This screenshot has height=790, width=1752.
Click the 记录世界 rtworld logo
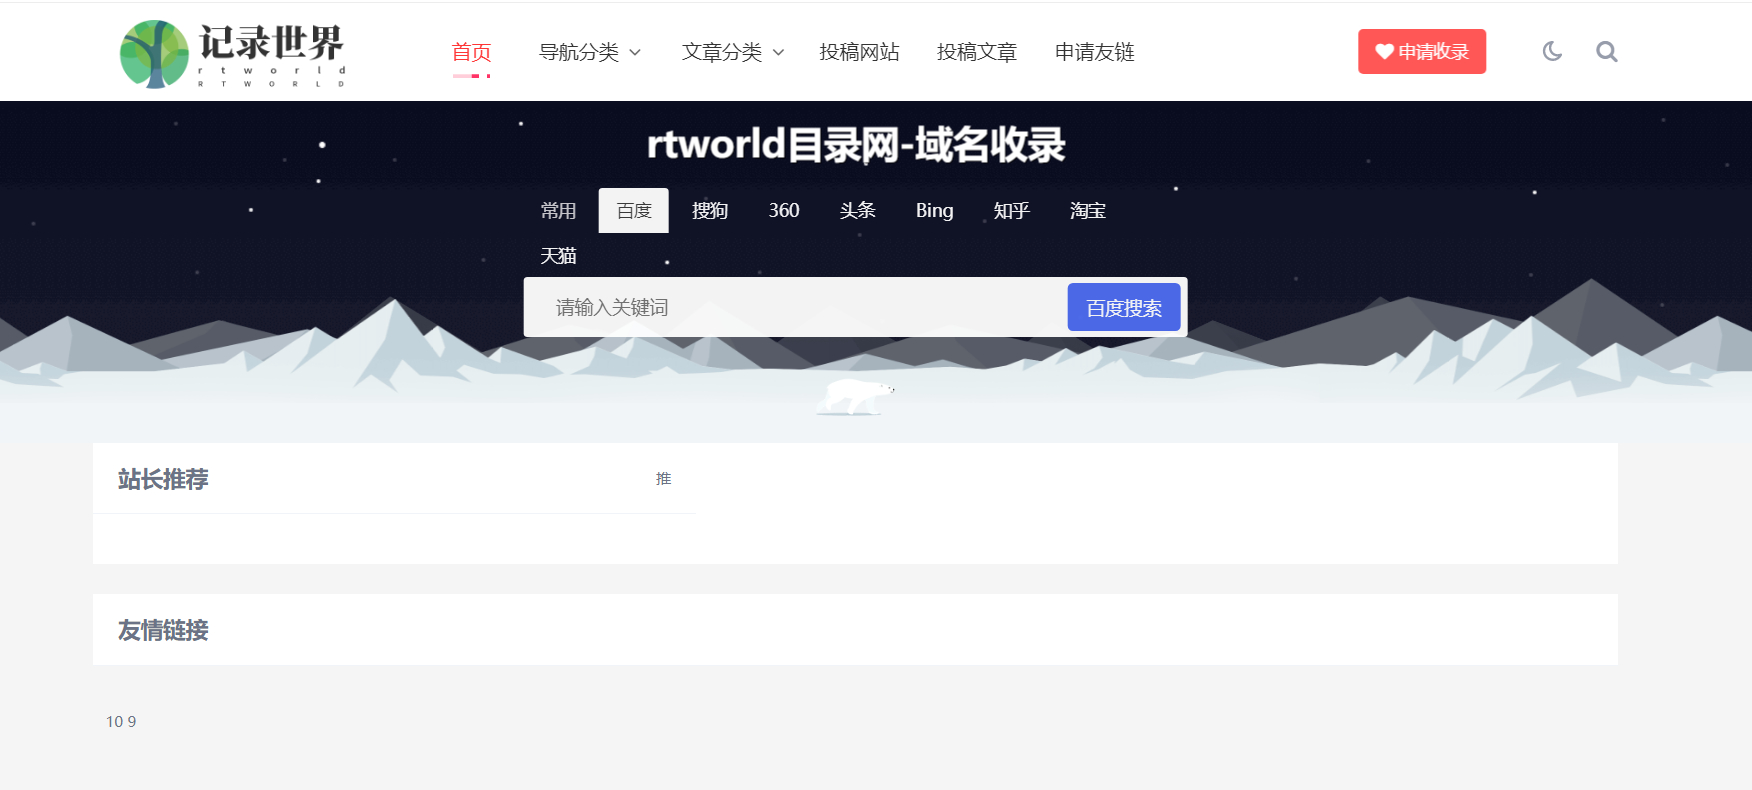click(233, 54)
